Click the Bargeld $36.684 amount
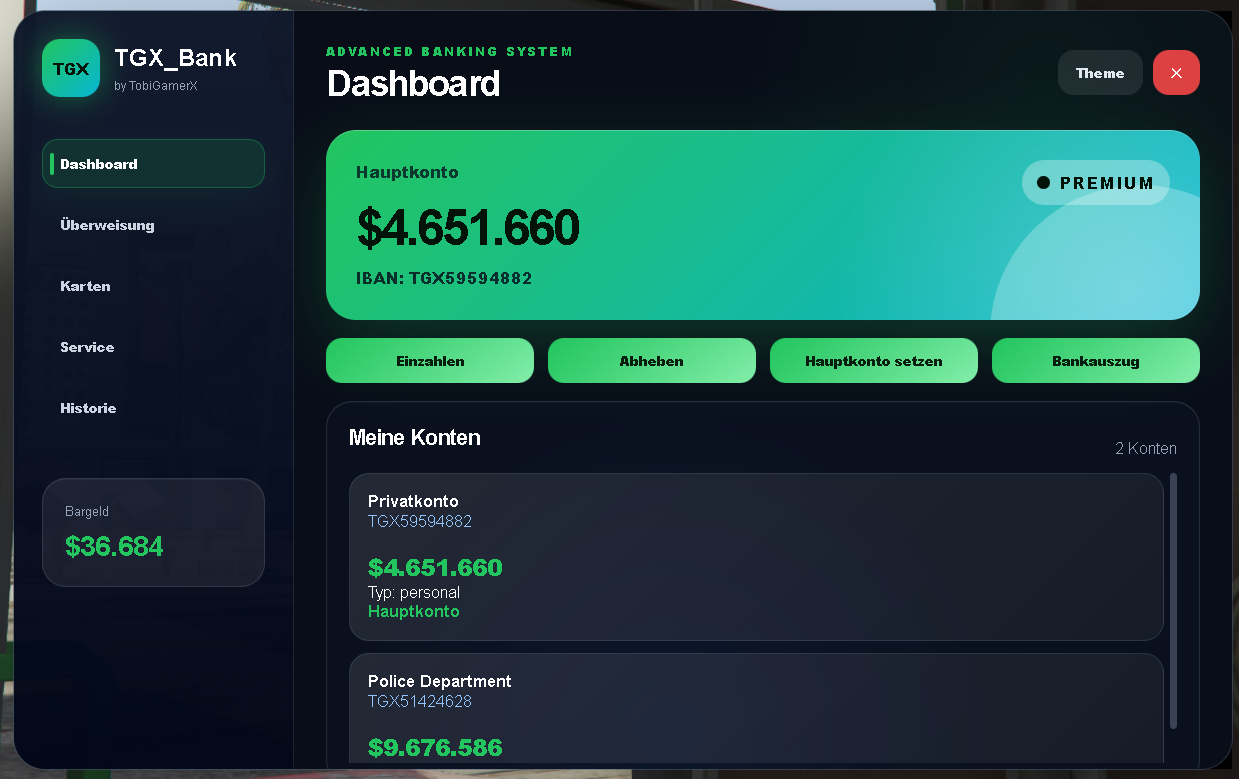This screenshot has width=1239, height=779. point(114,546)
